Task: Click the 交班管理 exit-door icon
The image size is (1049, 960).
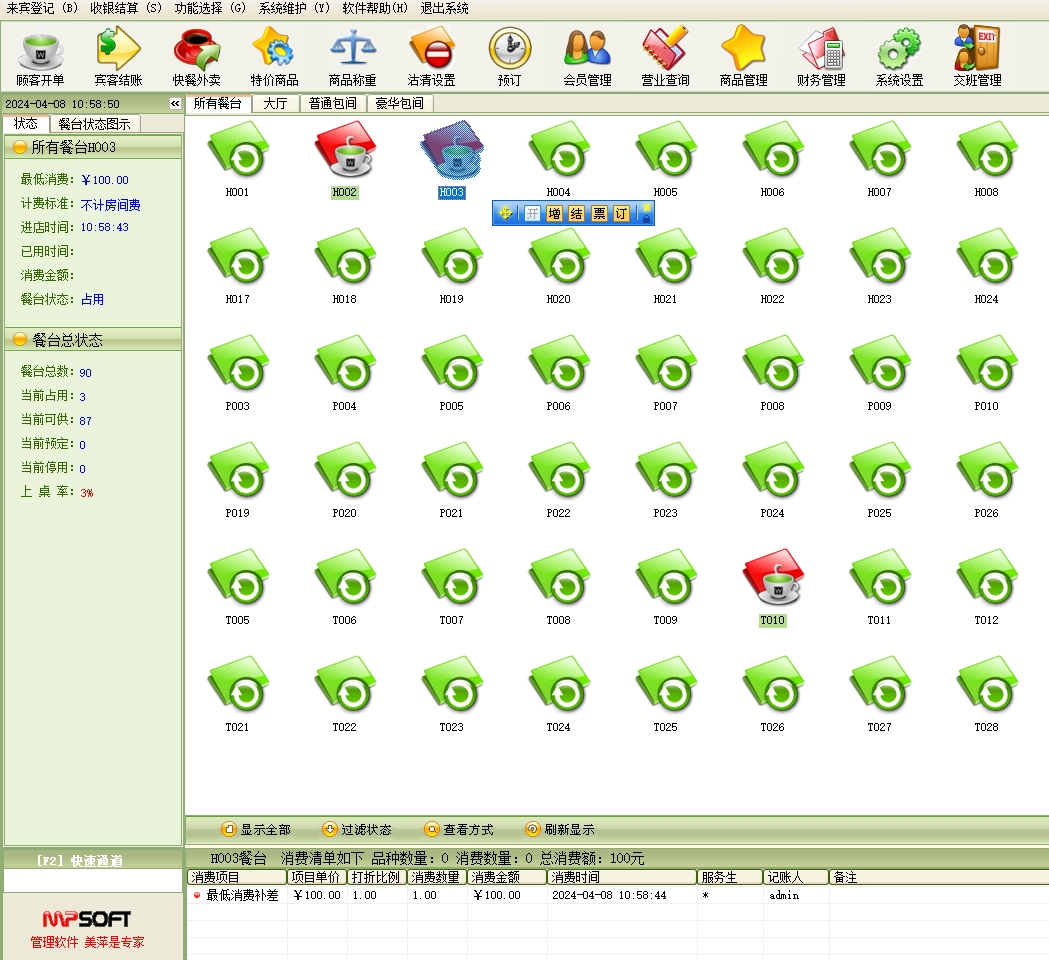Action: [976, 56]
